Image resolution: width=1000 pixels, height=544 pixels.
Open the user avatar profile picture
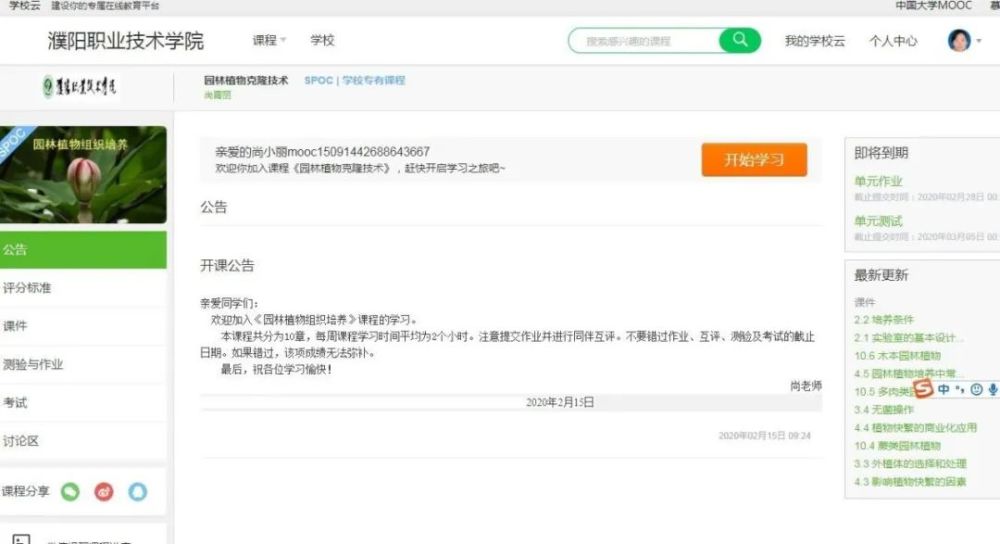[959, 40]
